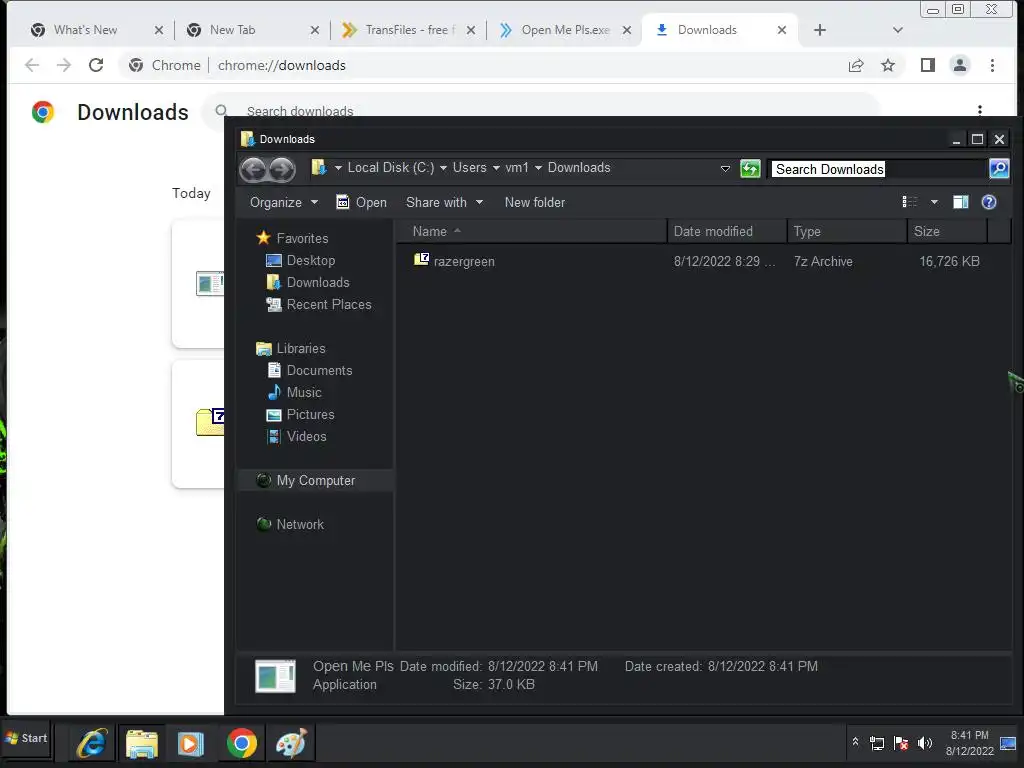Sort files by Type column
1024x768 pixels.
(847, 231)
